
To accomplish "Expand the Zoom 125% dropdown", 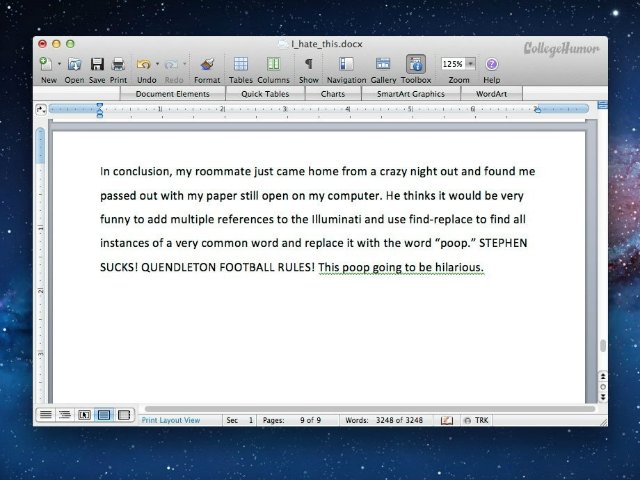I will (470, 64).
